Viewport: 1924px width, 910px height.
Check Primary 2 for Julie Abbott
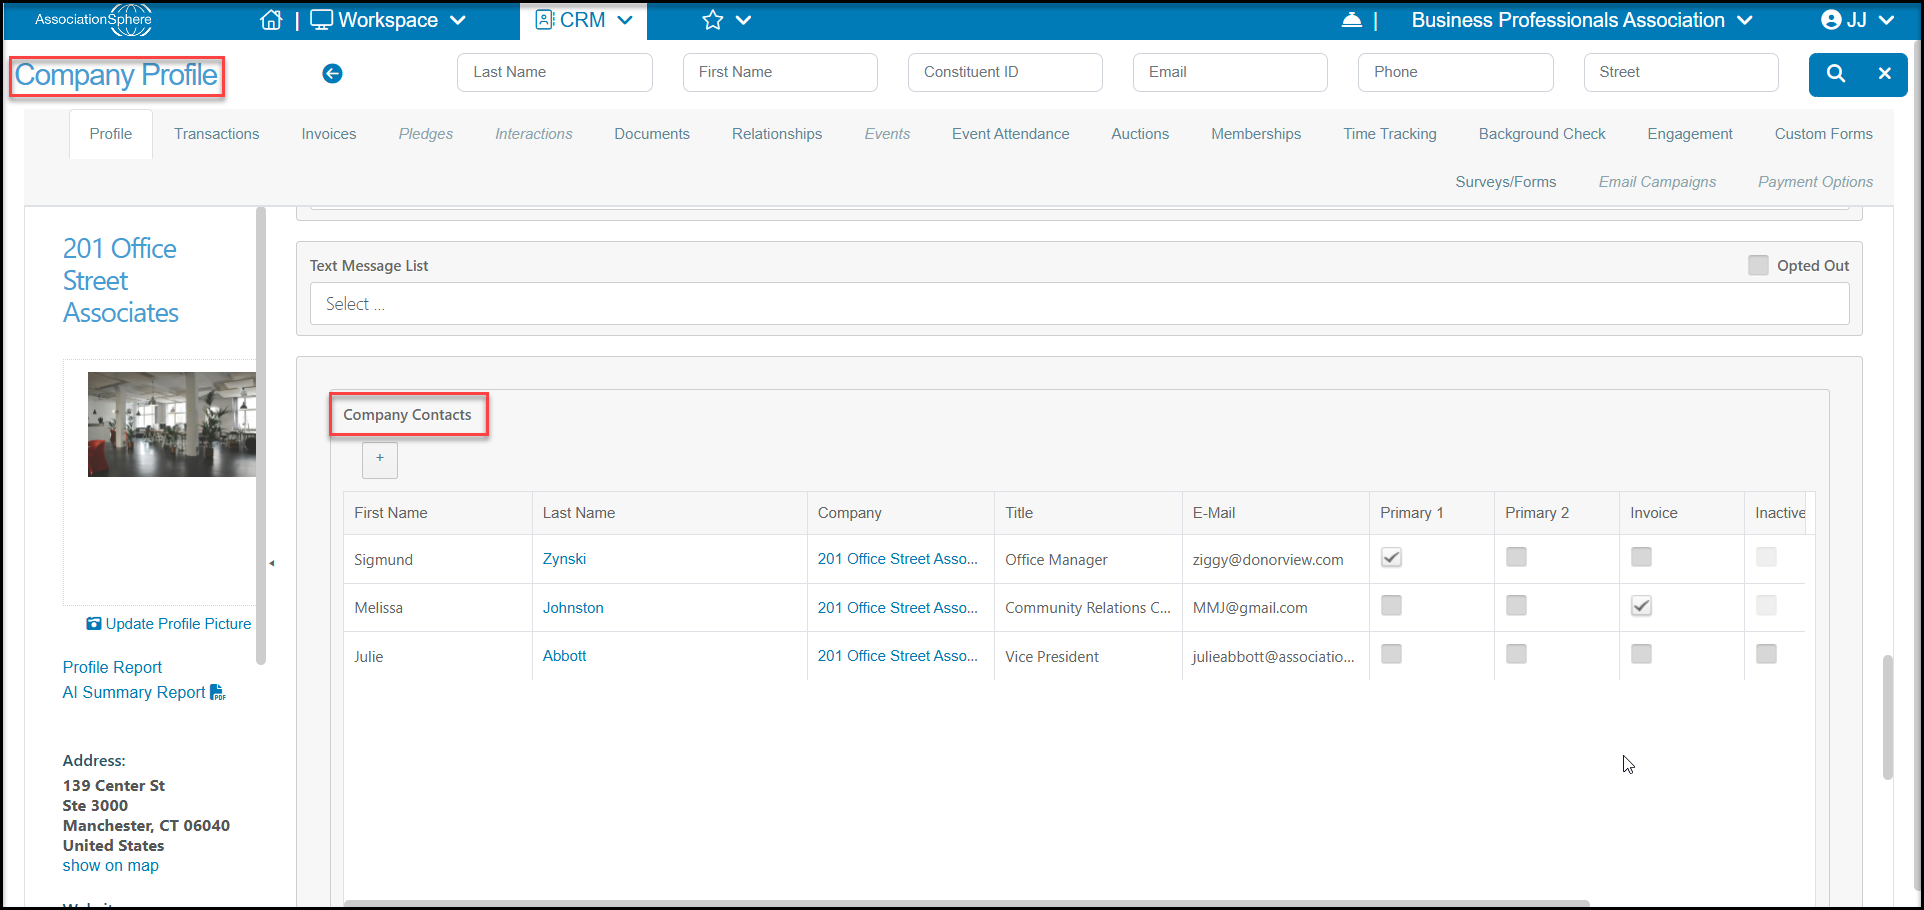1516,654
